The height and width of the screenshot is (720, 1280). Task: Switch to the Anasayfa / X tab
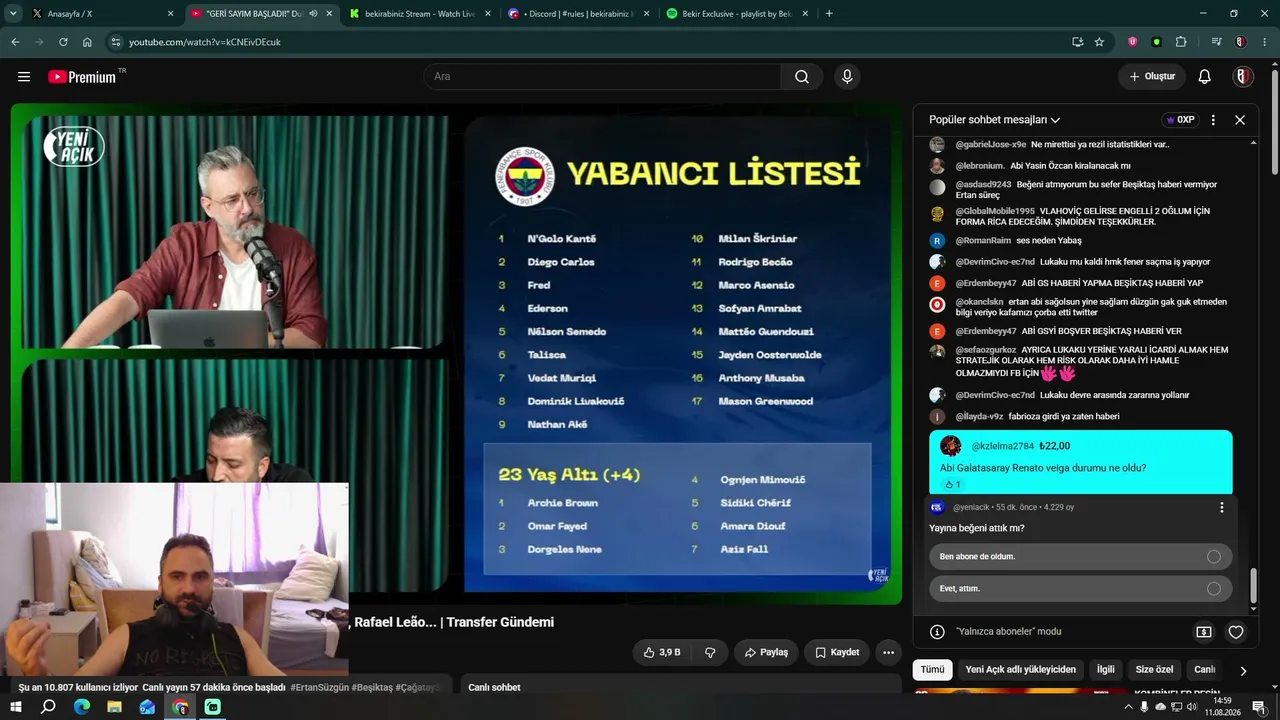(x=100, y=14)
